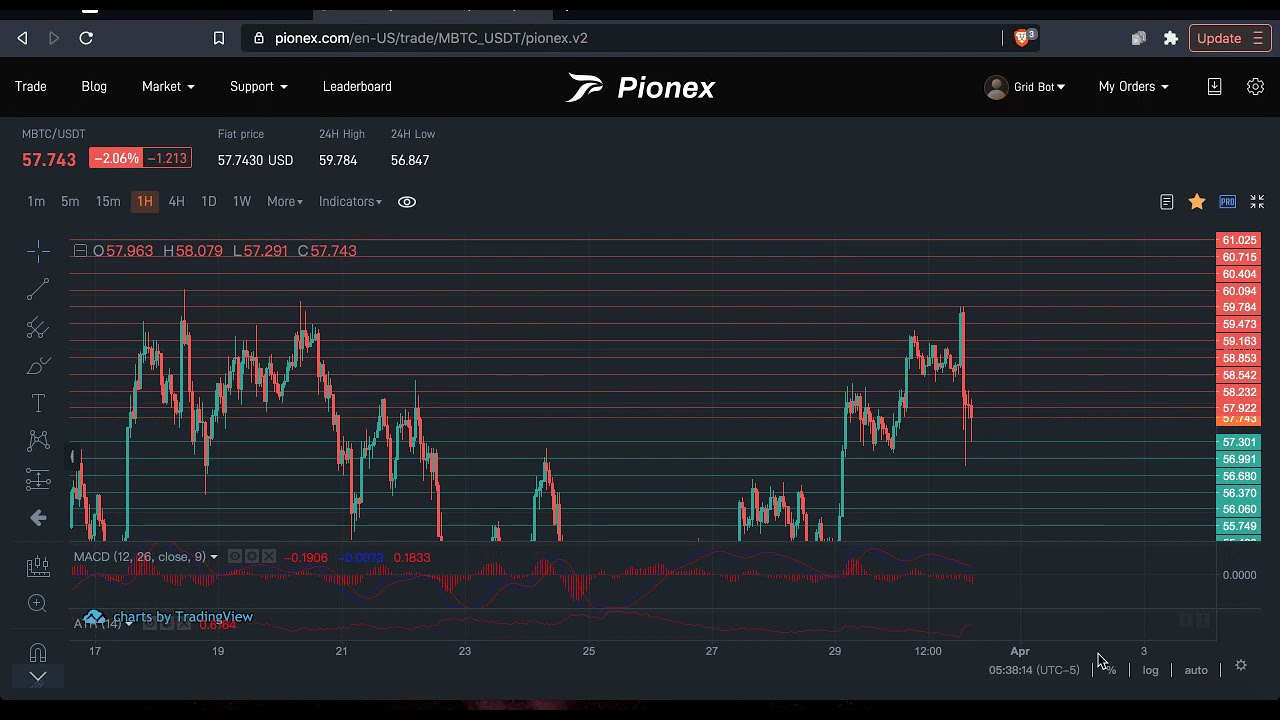Click the Pionex logo

(x=640, y=88)
